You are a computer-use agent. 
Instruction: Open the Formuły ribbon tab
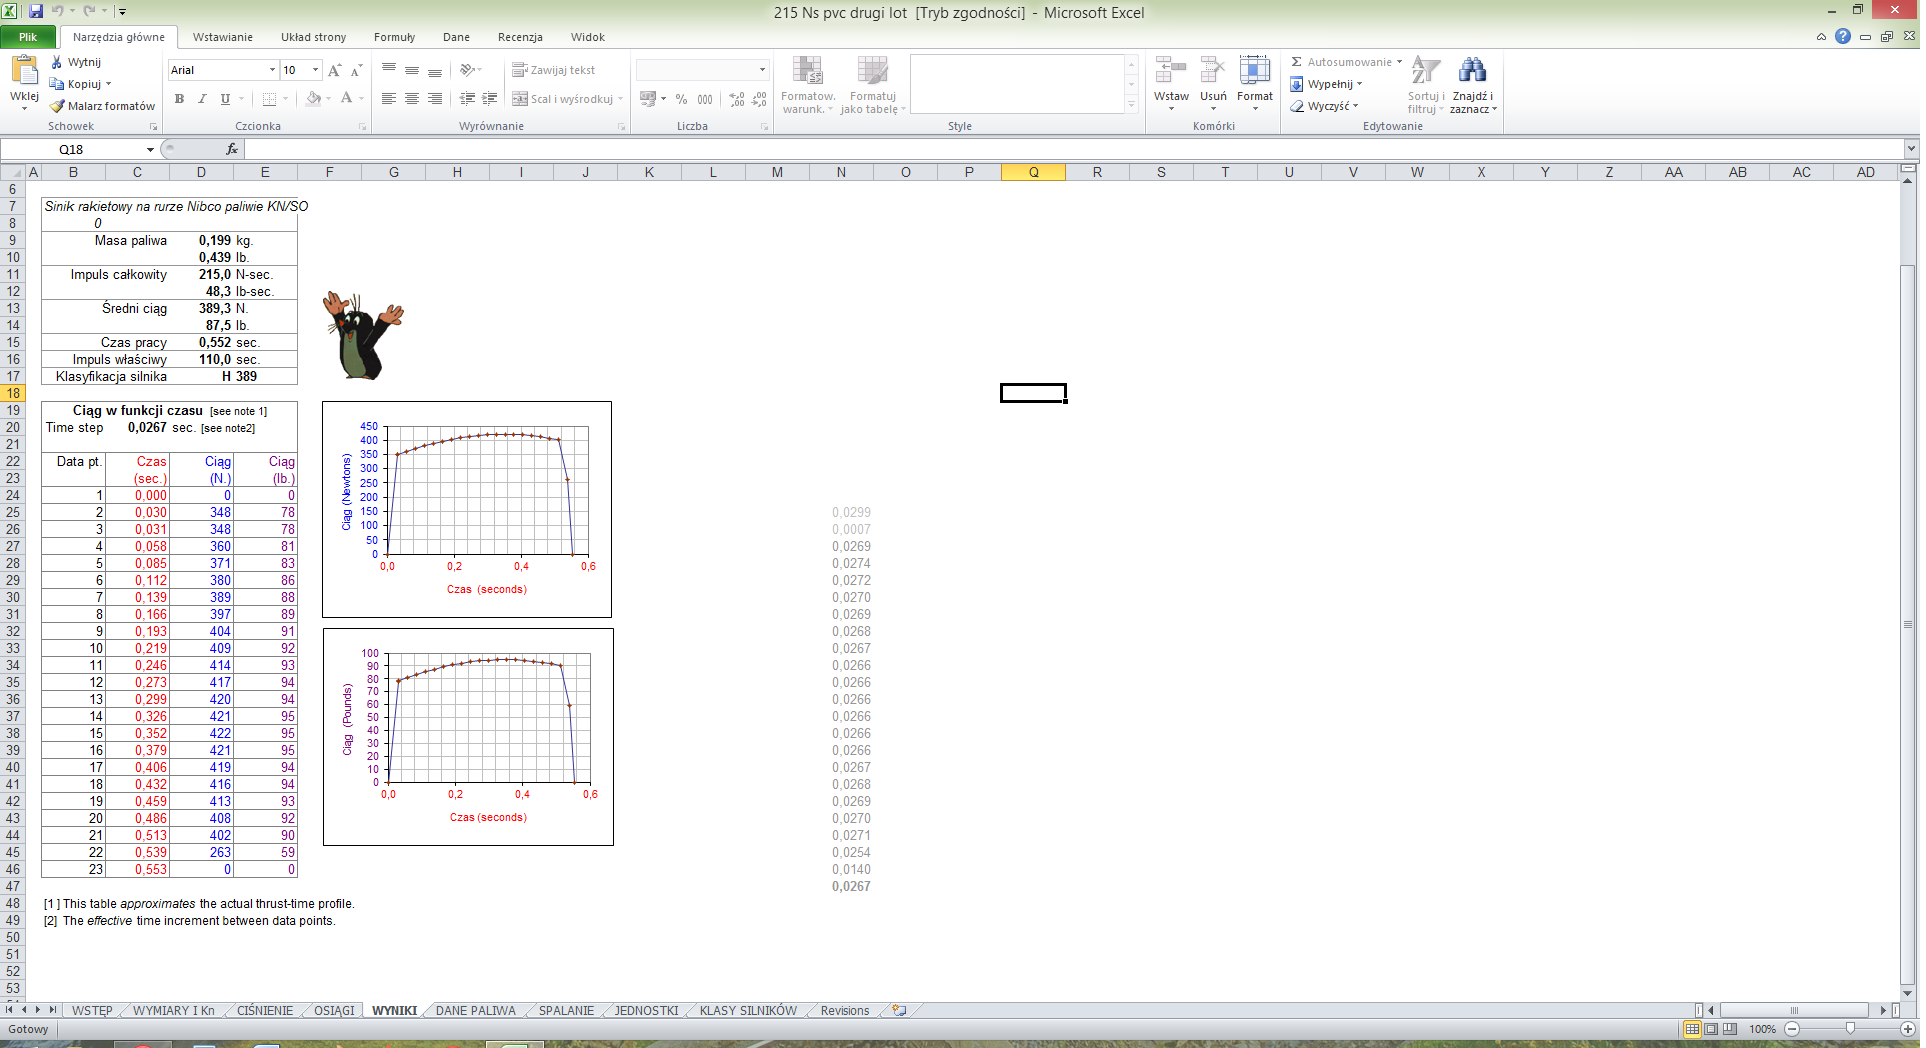point(394,37)
